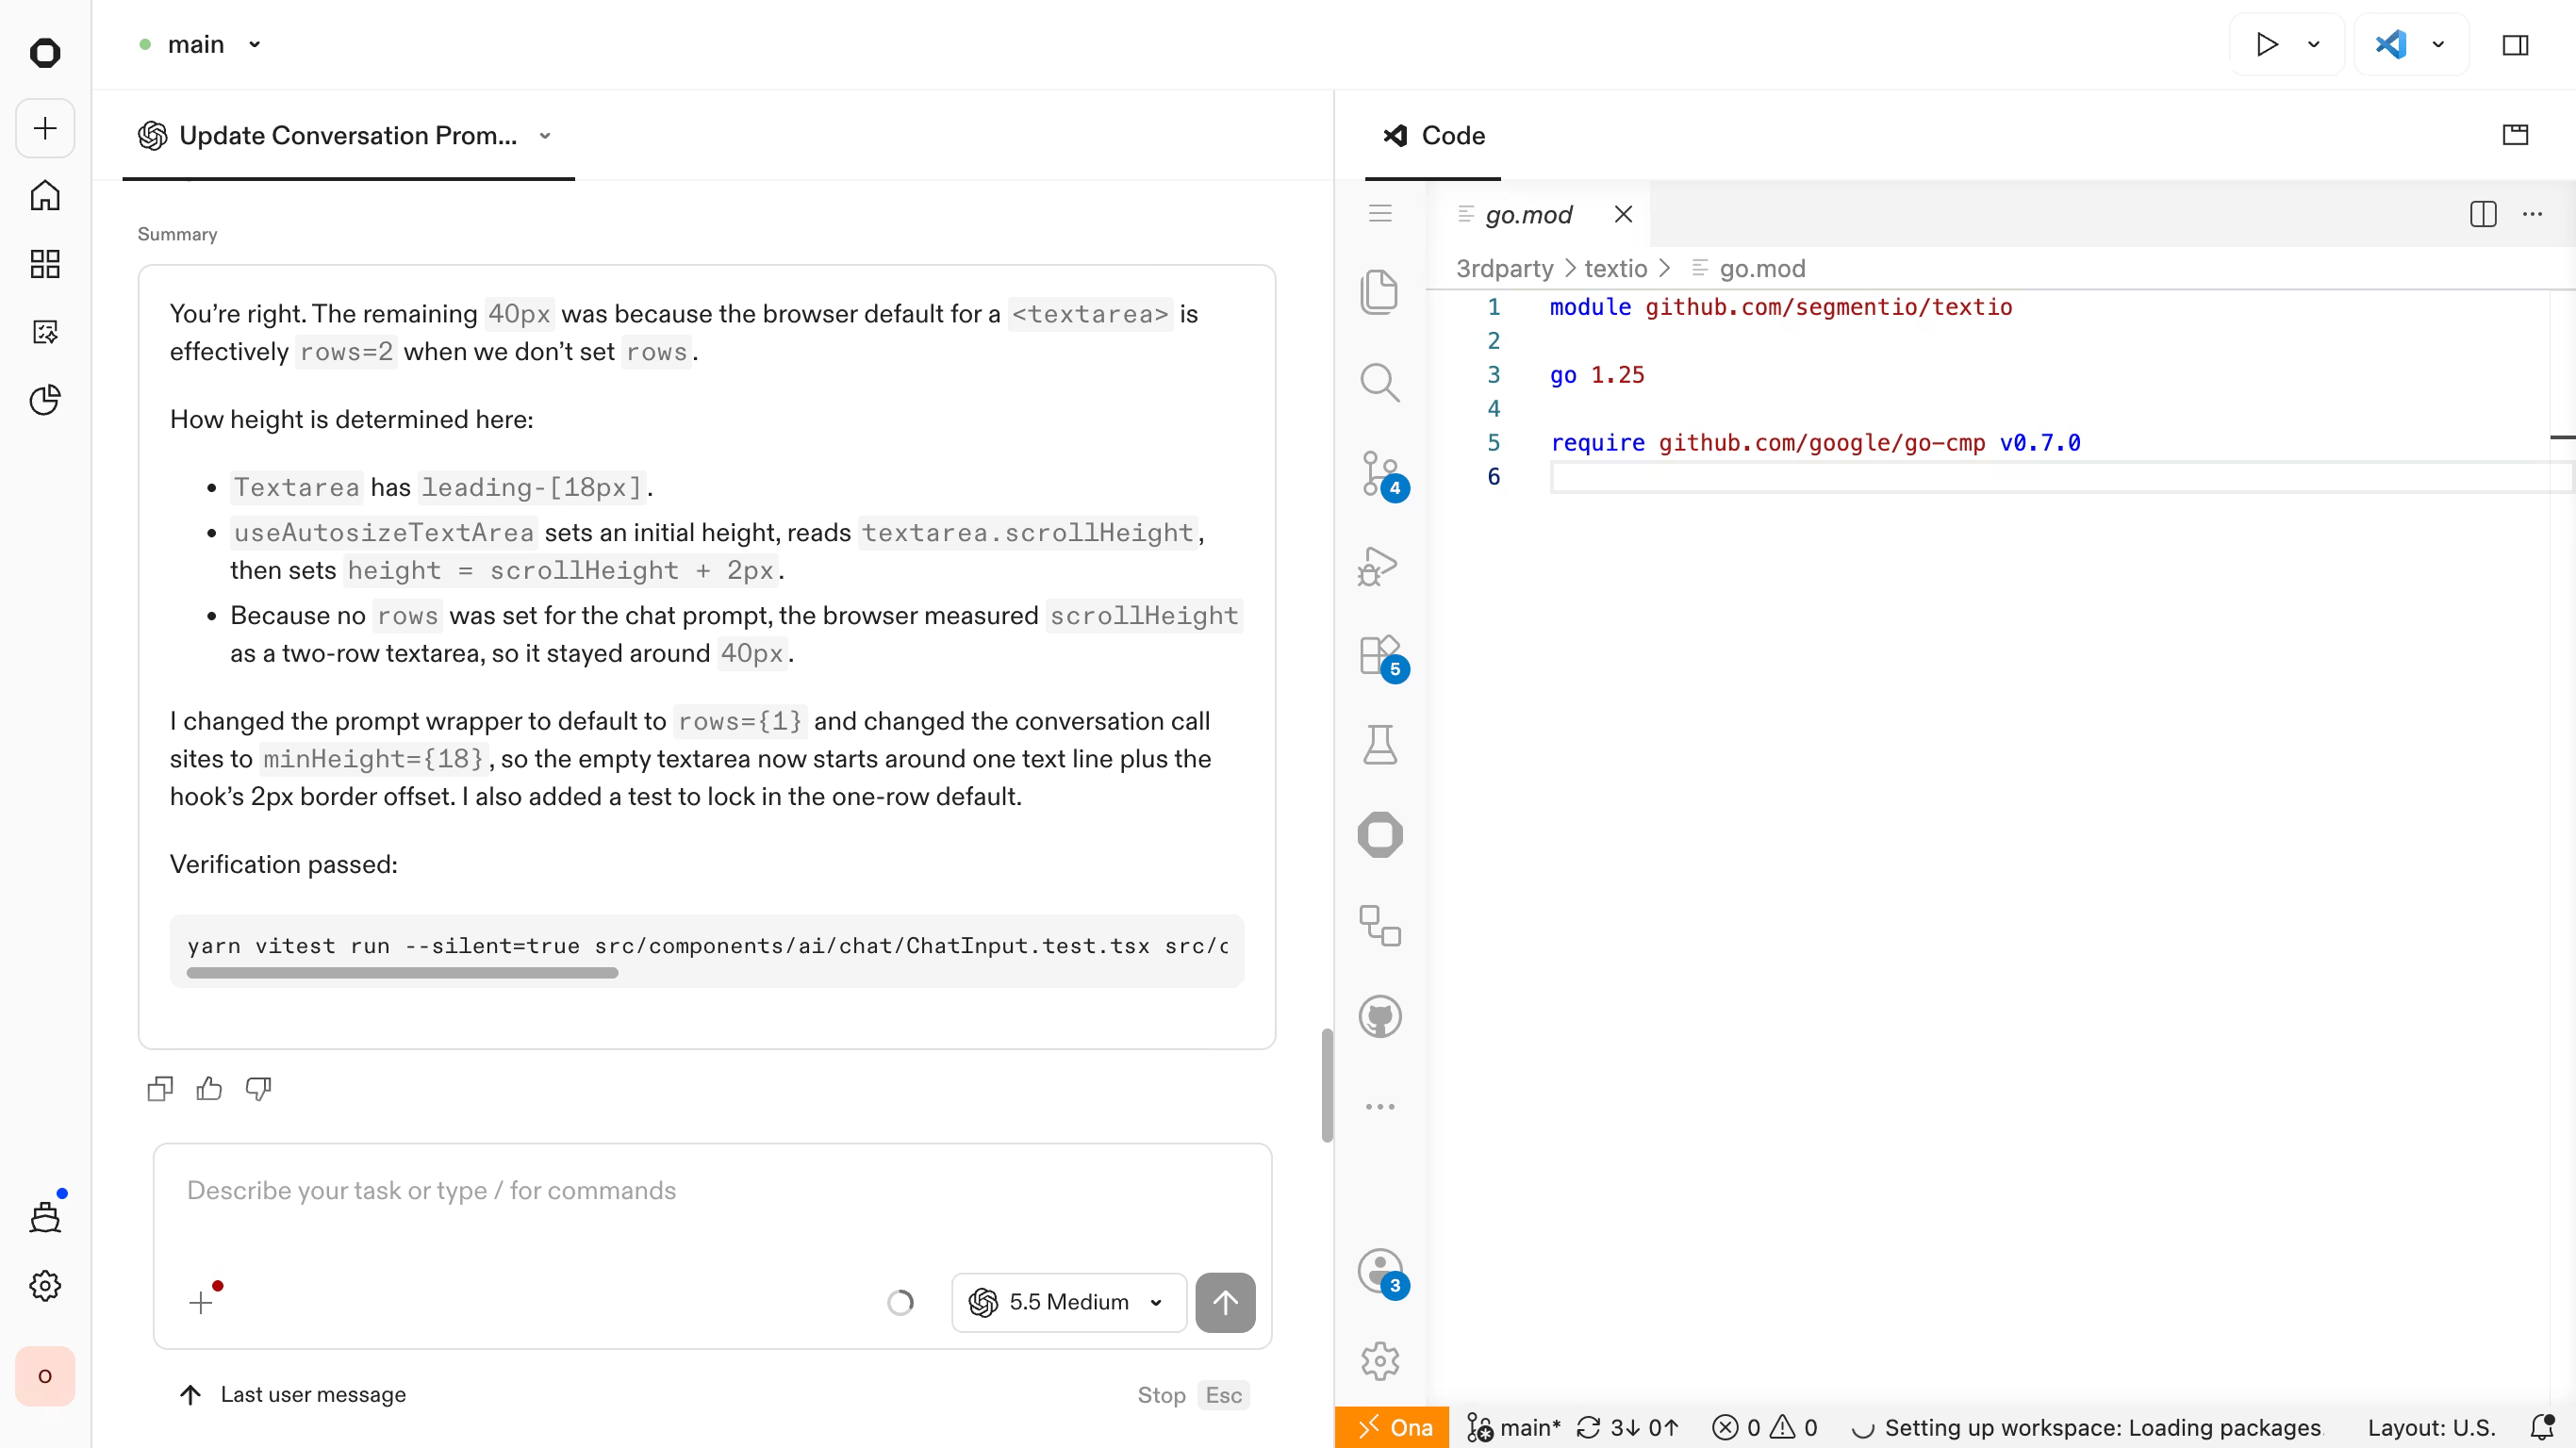Select the Update Conversation Prom... tab
The image size is (2576, 1448).
(348, 136)
